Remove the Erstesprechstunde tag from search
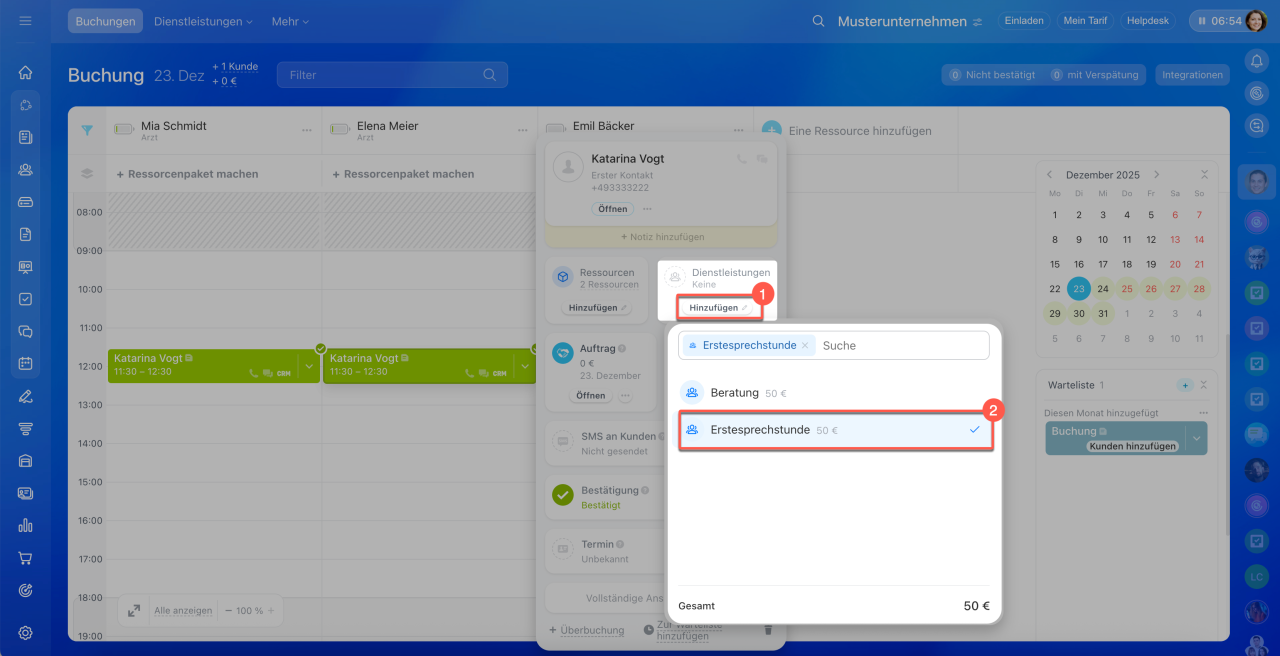The image size is (1280, 656). click(x=805, y=346)
